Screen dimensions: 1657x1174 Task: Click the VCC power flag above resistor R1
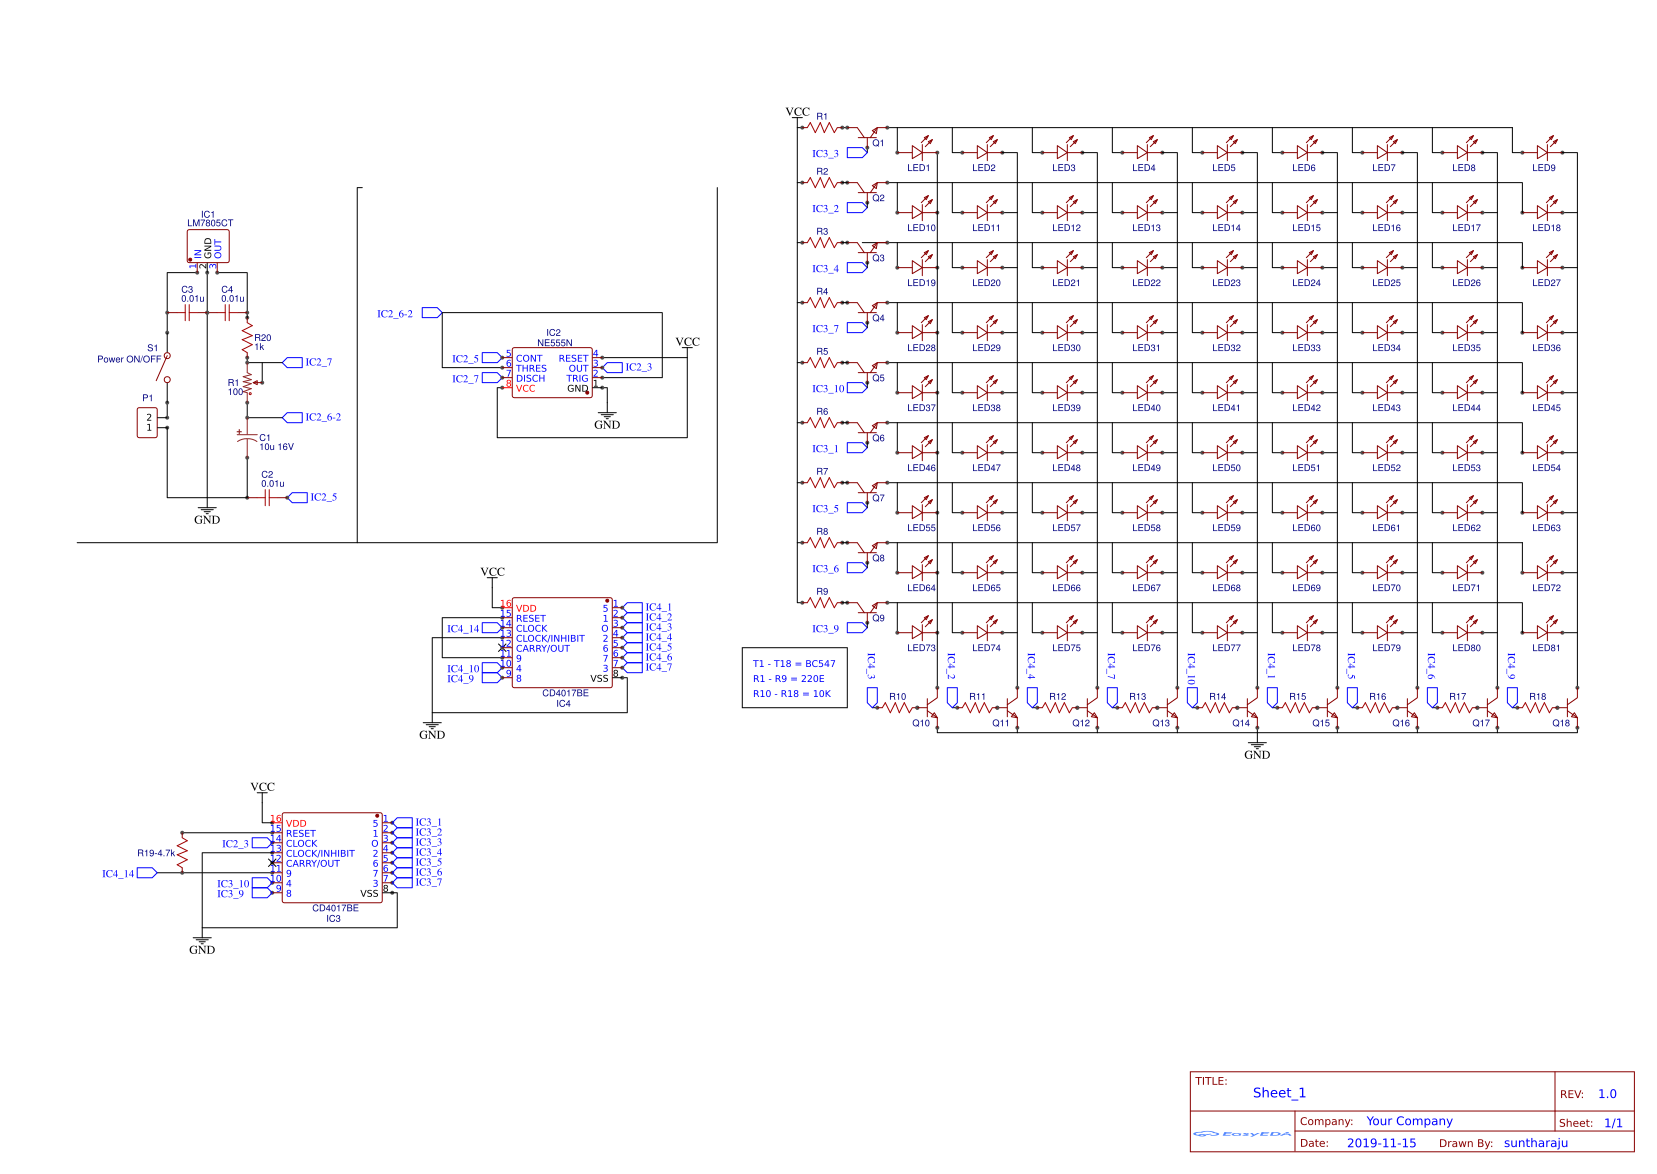[799, 112]
